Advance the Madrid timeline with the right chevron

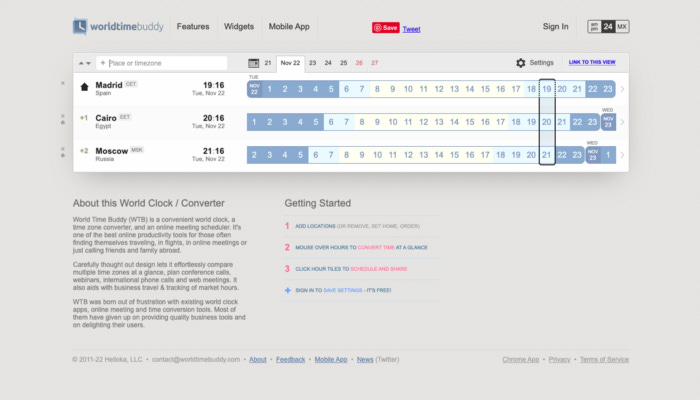pyautogui.click(x=622, y=89)
